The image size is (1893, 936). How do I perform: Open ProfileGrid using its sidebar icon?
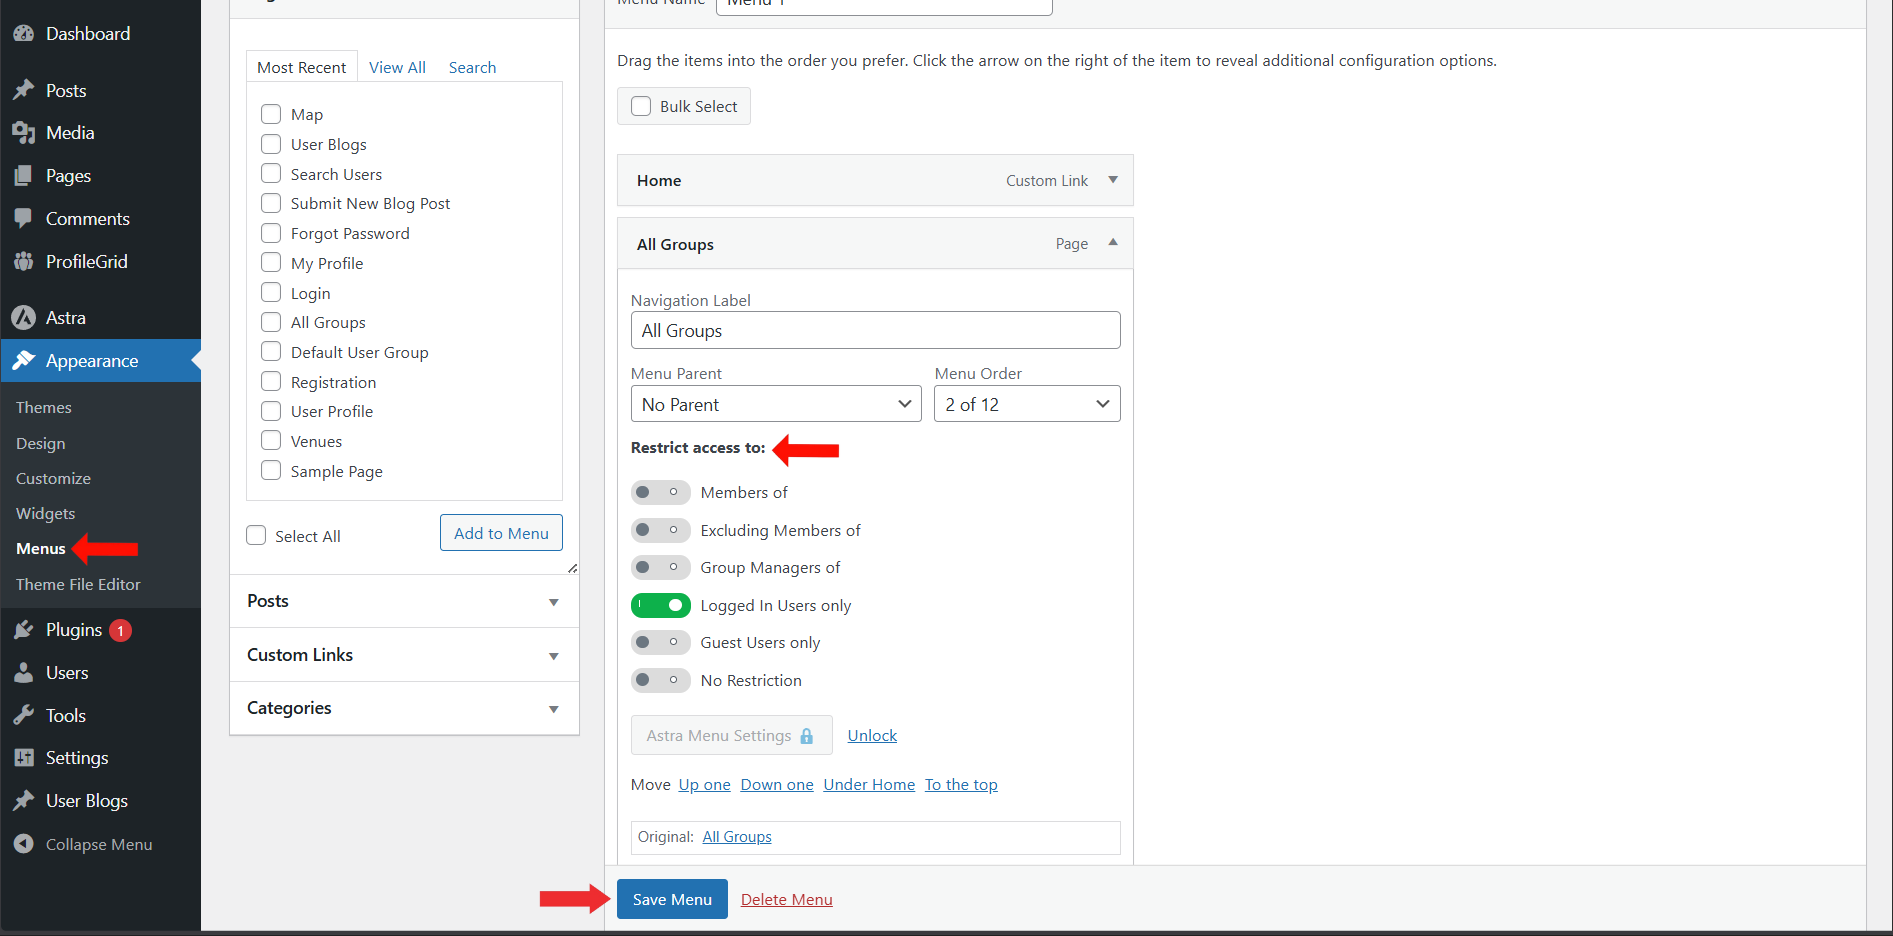point(24,262)
